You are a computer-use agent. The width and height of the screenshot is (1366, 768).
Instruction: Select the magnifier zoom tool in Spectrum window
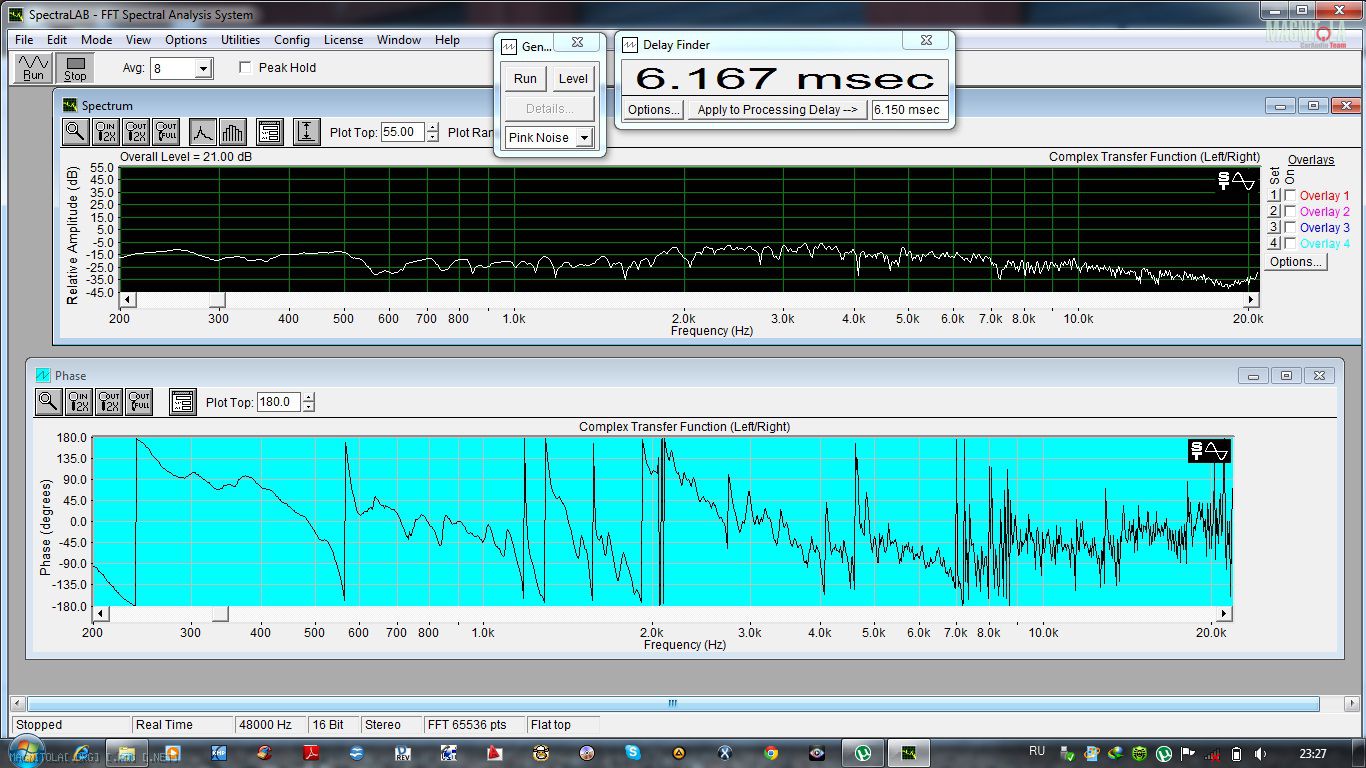point(75,131)
